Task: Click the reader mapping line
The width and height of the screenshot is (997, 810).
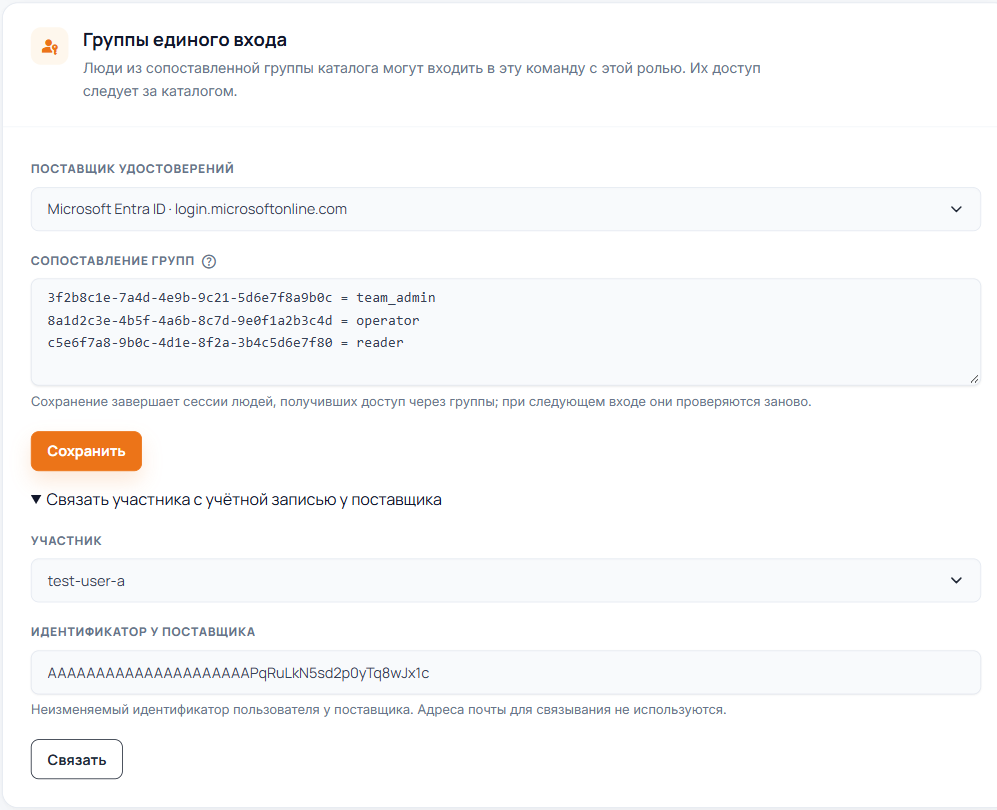Action: pyautogui.click(x=226, y=343)
